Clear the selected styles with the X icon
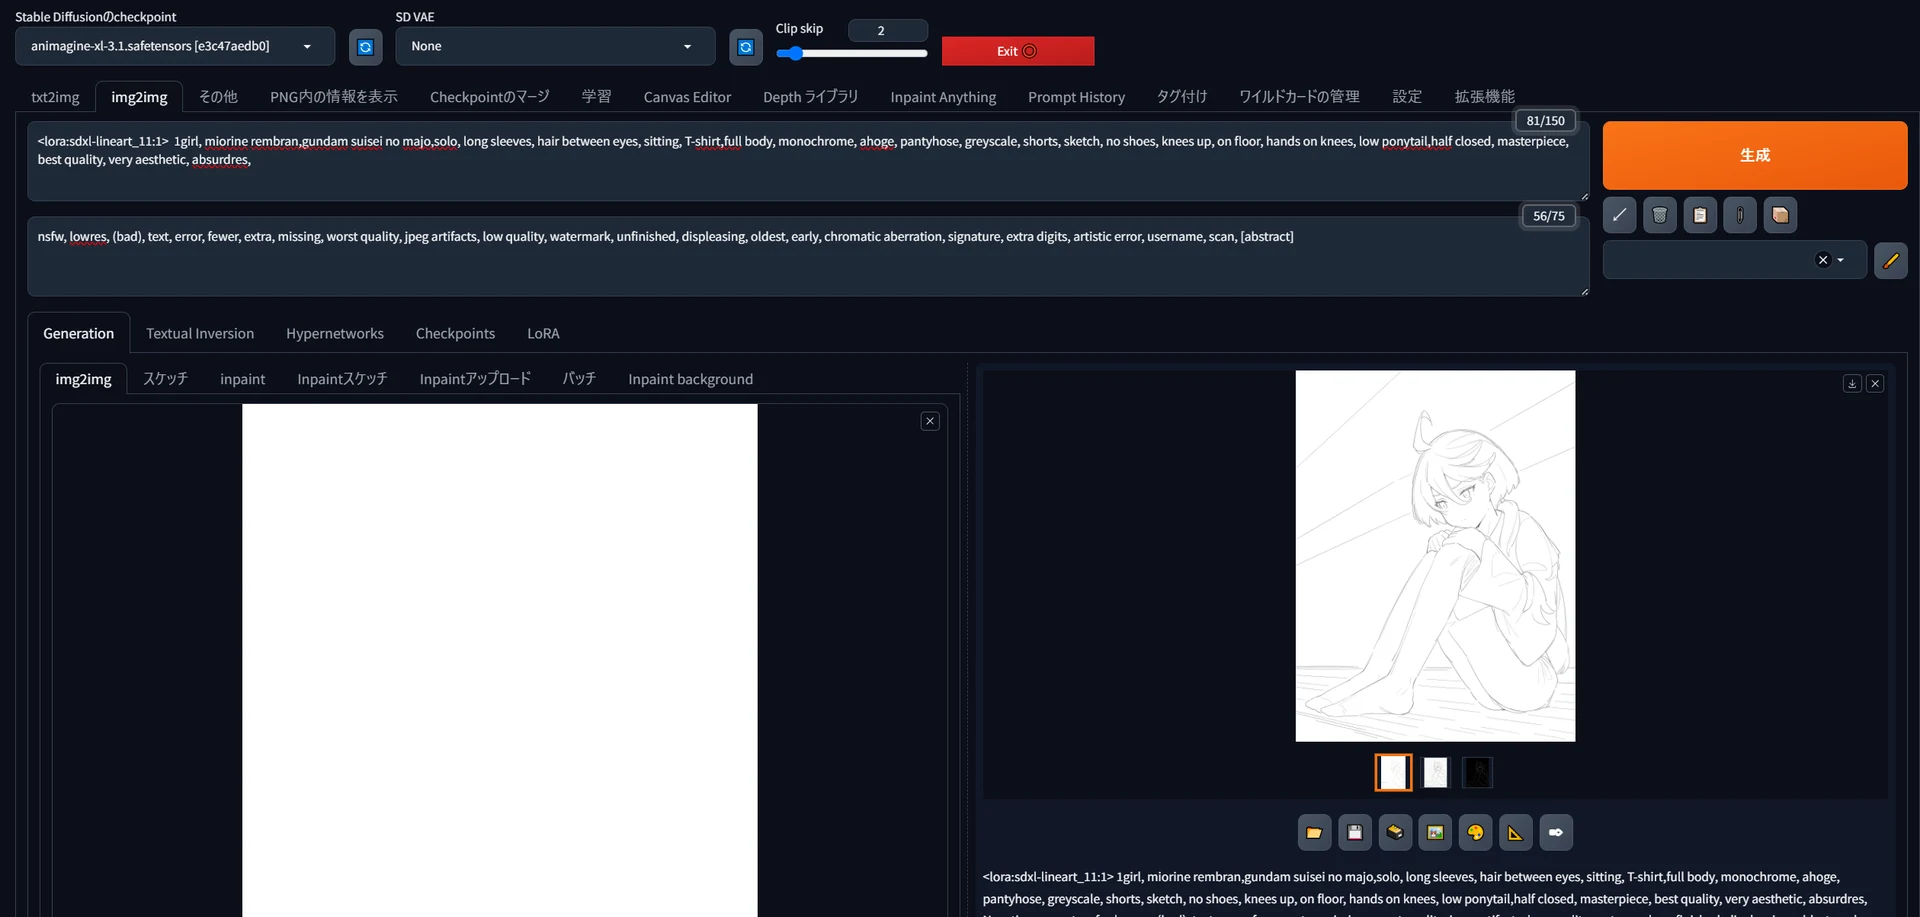 pos(1822,260)
